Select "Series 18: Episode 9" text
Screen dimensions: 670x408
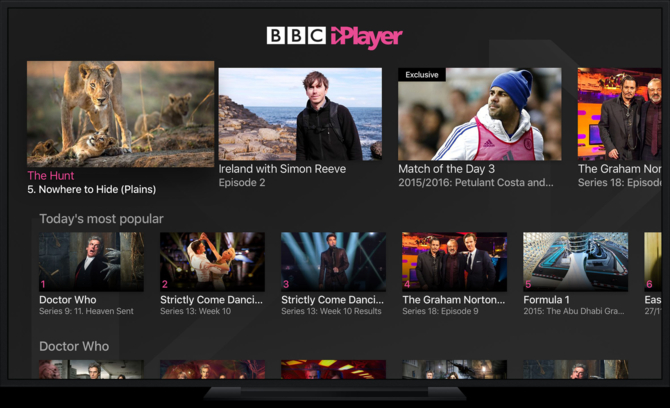(440, 311)
